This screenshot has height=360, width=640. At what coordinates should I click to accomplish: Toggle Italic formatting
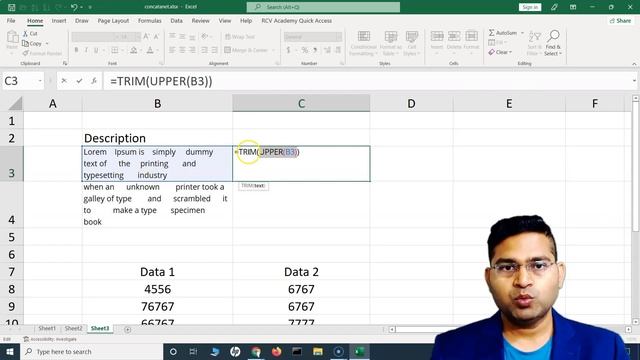86,50
